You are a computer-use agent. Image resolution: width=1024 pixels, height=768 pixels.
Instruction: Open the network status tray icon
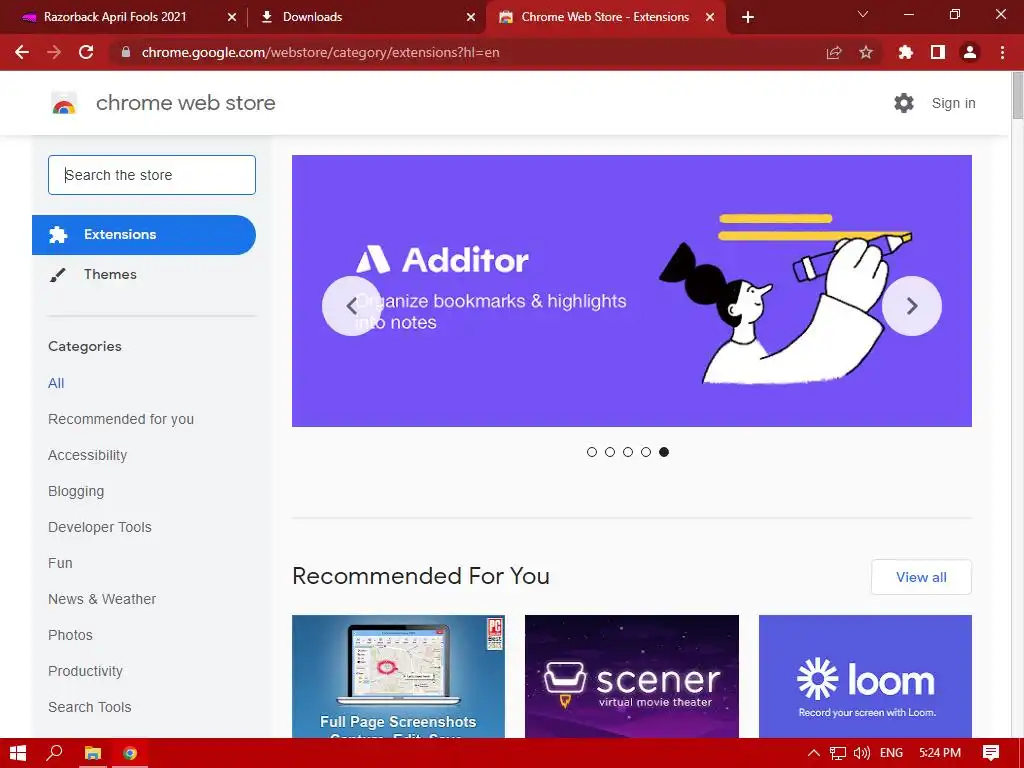click(x=838, y=753)
